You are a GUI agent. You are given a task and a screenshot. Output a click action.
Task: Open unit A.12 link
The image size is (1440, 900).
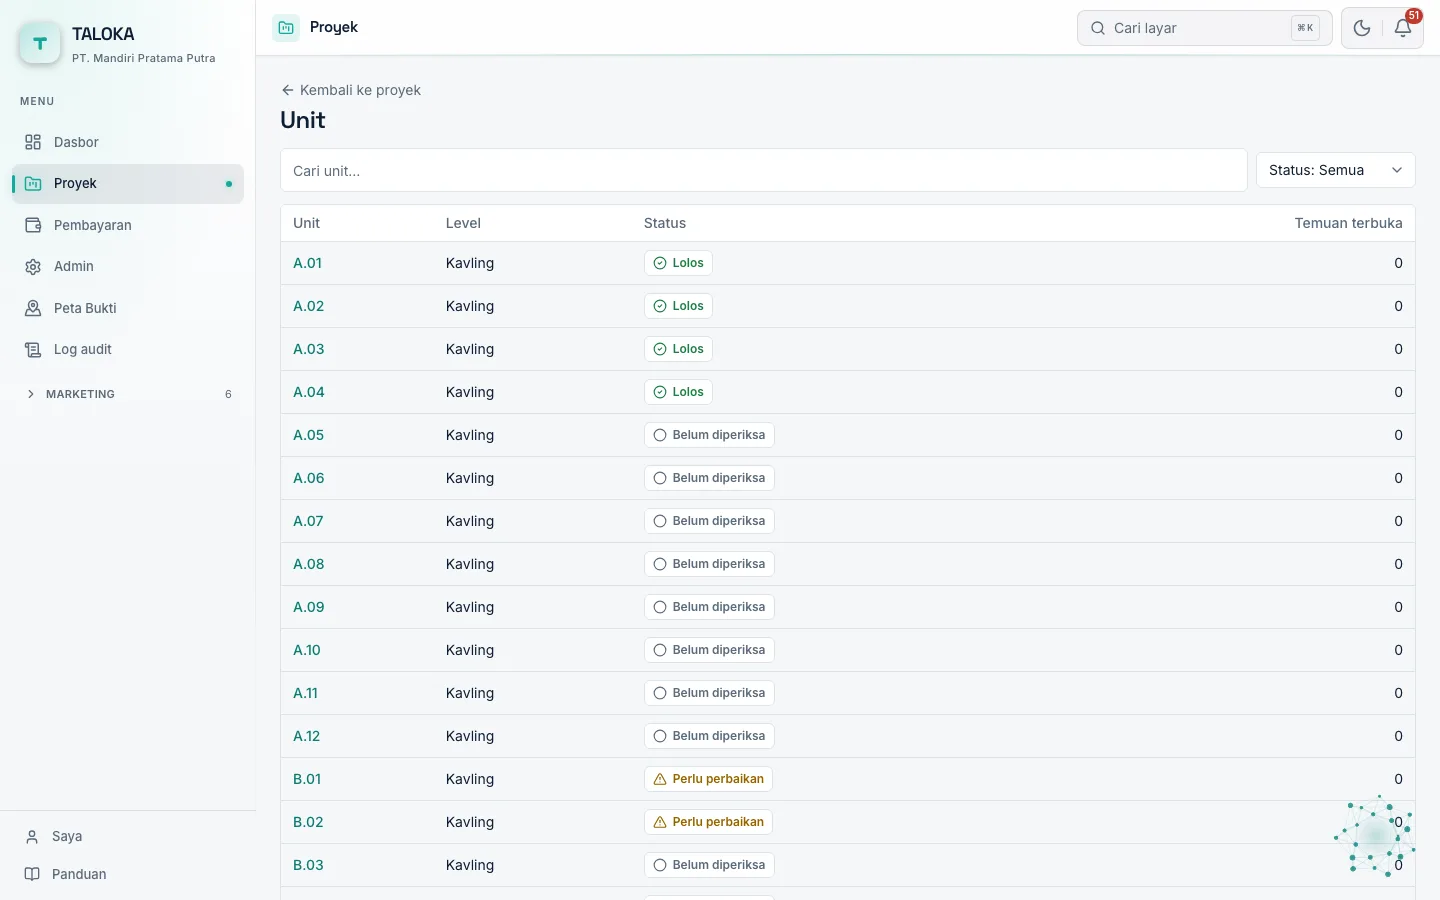pos(306,736)
